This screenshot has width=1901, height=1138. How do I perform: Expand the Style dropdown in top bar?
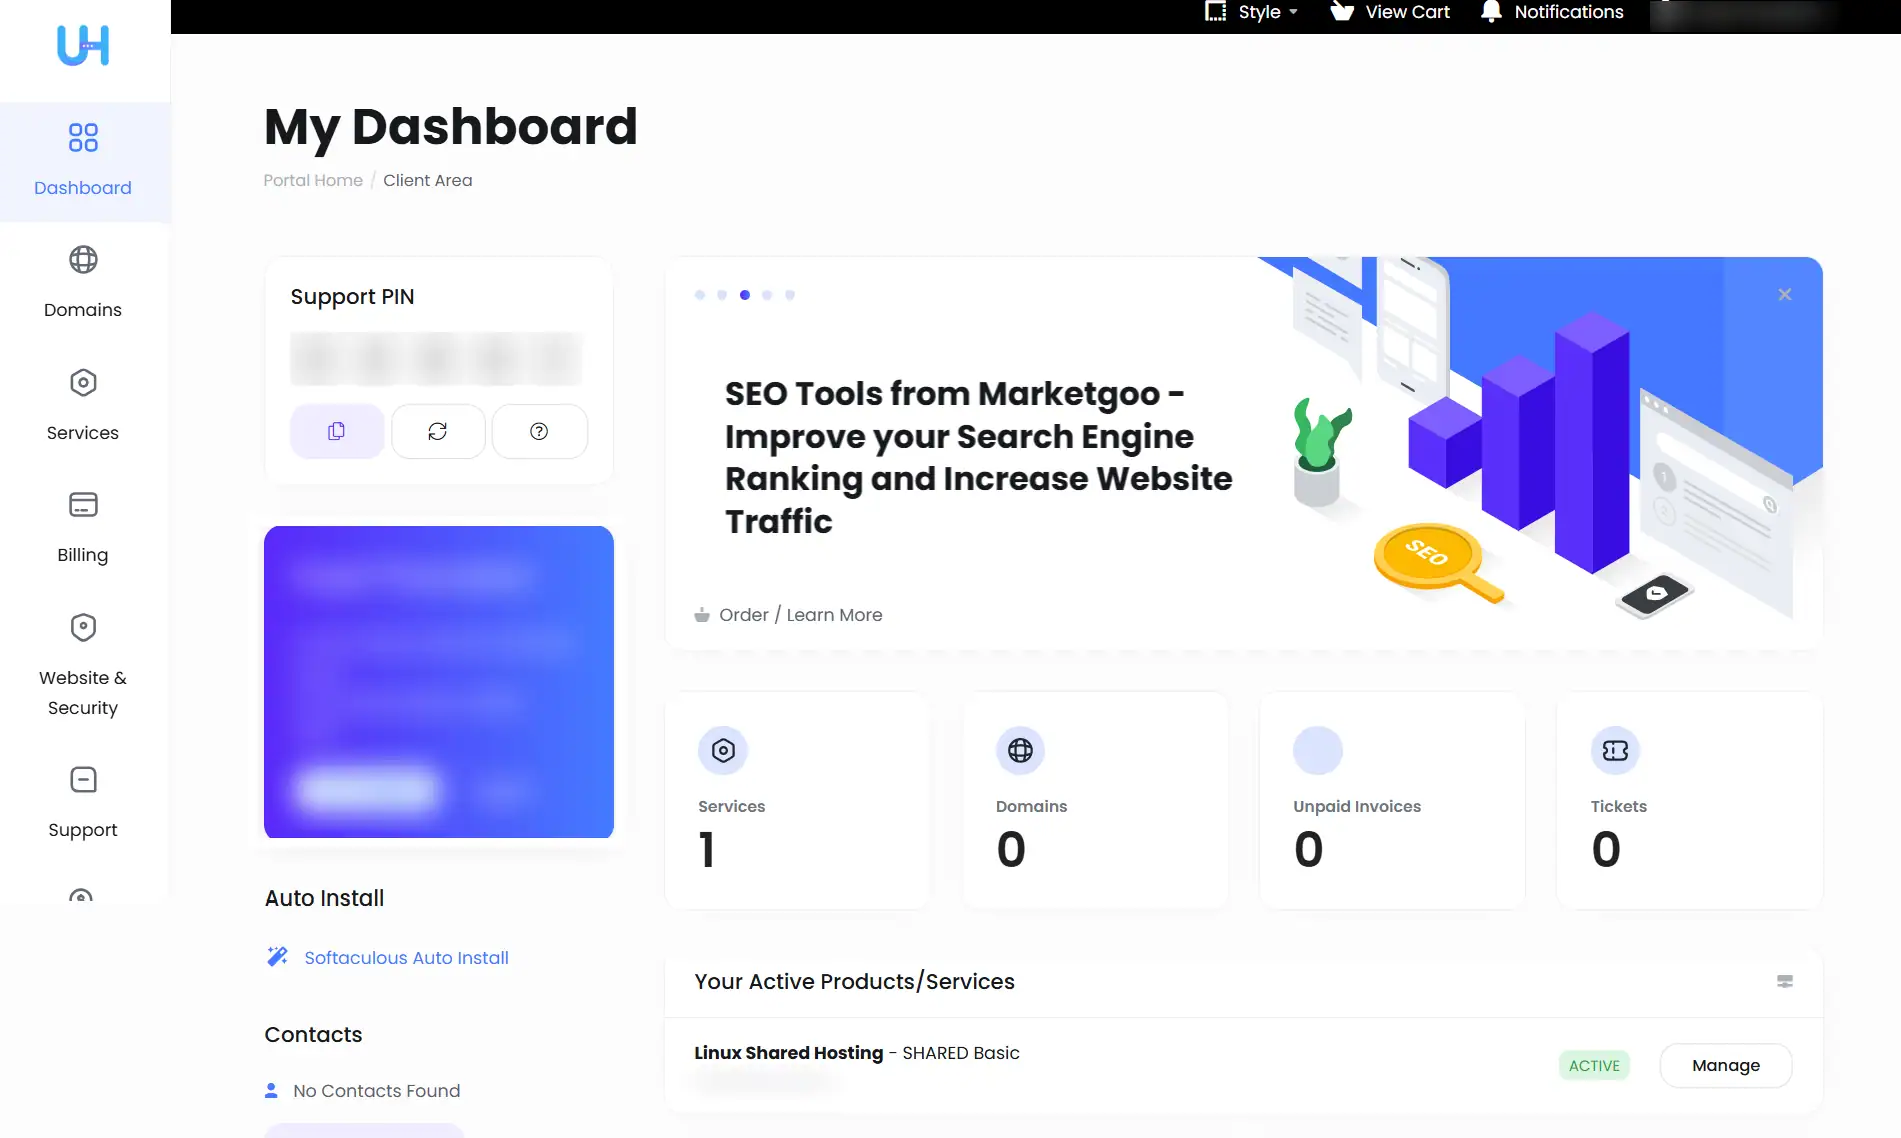coord(1251,12)
